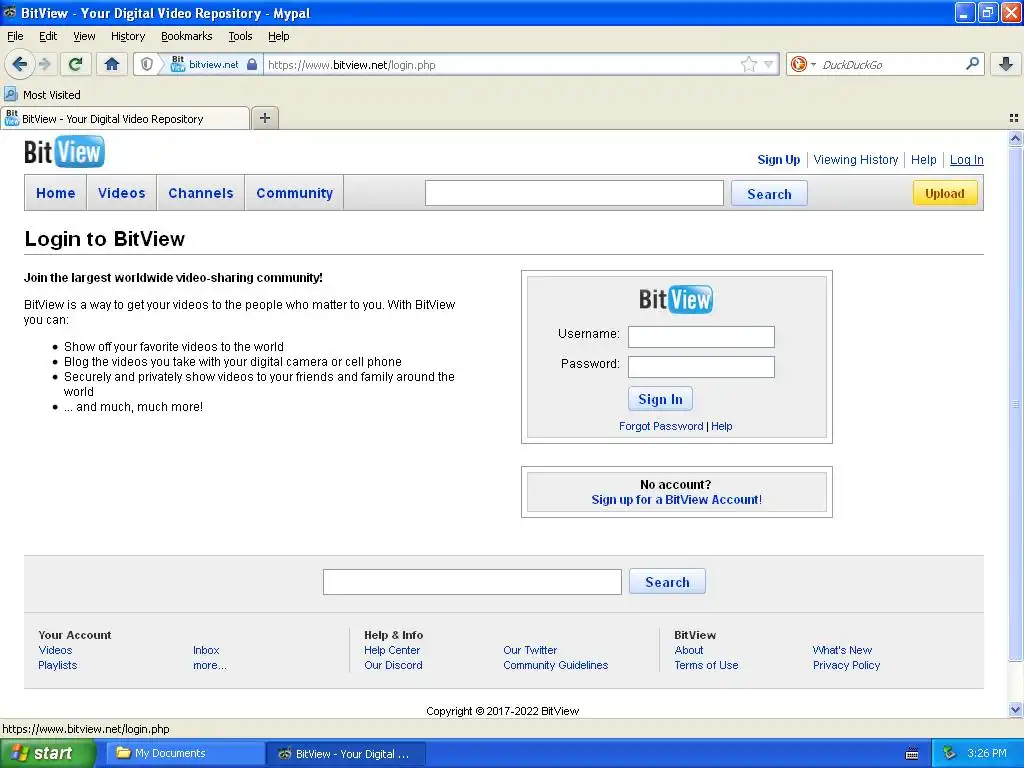Click the browser address bar URL

pos(500,65)
